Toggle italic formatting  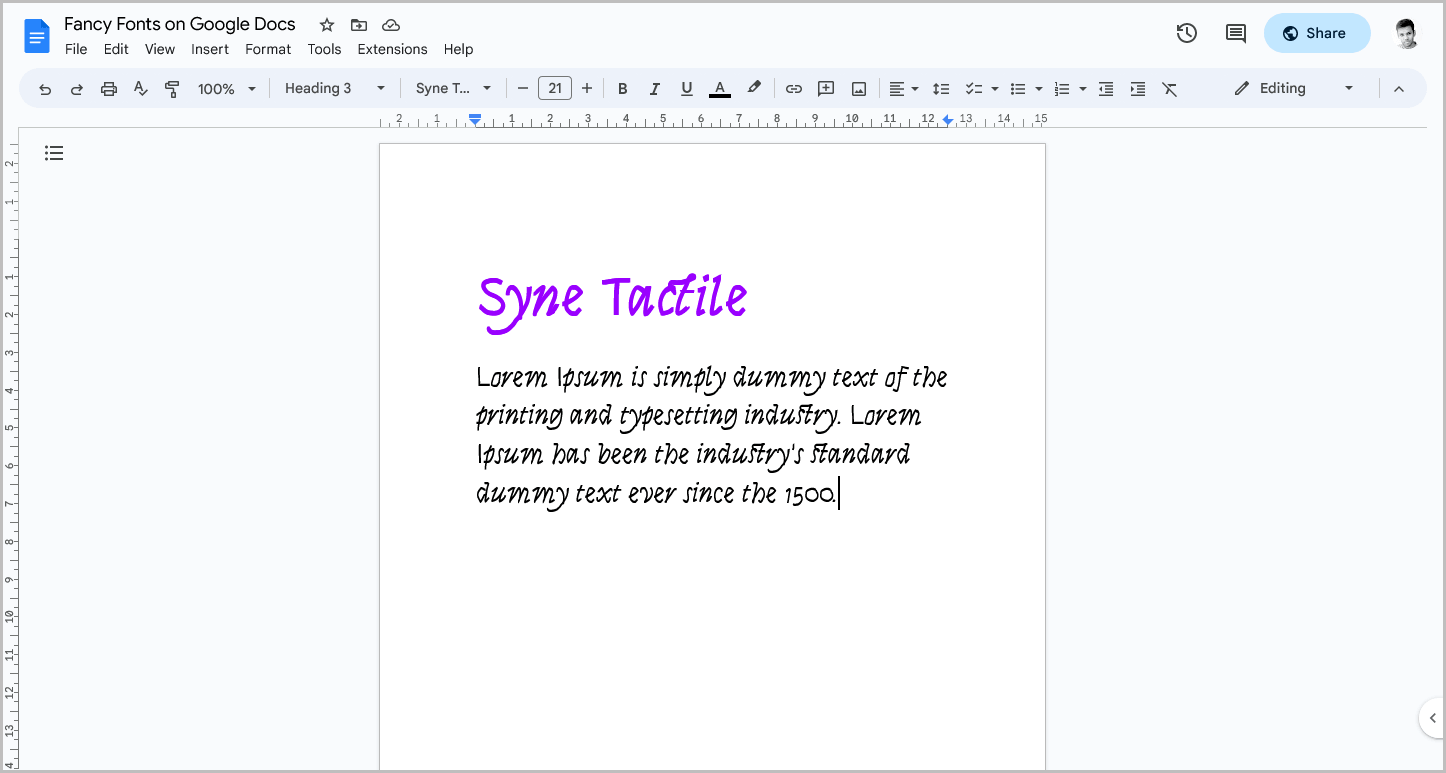(655, 88)
